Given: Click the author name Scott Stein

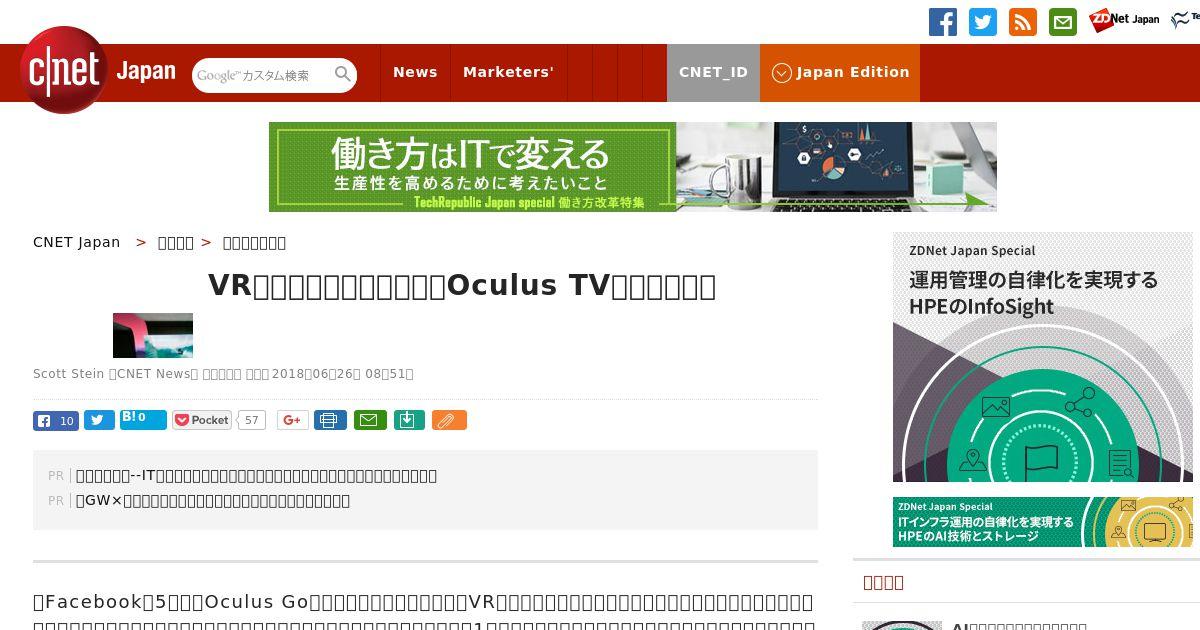Looking at the screenshot, I should [x=68, y=374].
